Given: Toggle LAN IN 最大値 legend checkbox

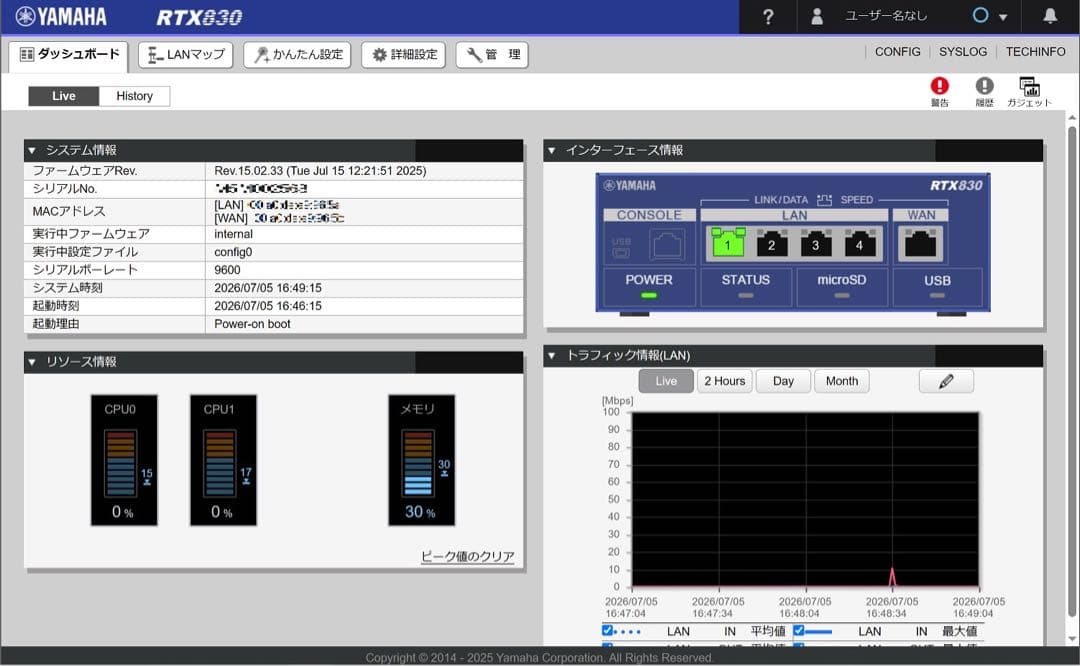Looking at the screenshot, I should pyautogui.click(x=798, y=630).
